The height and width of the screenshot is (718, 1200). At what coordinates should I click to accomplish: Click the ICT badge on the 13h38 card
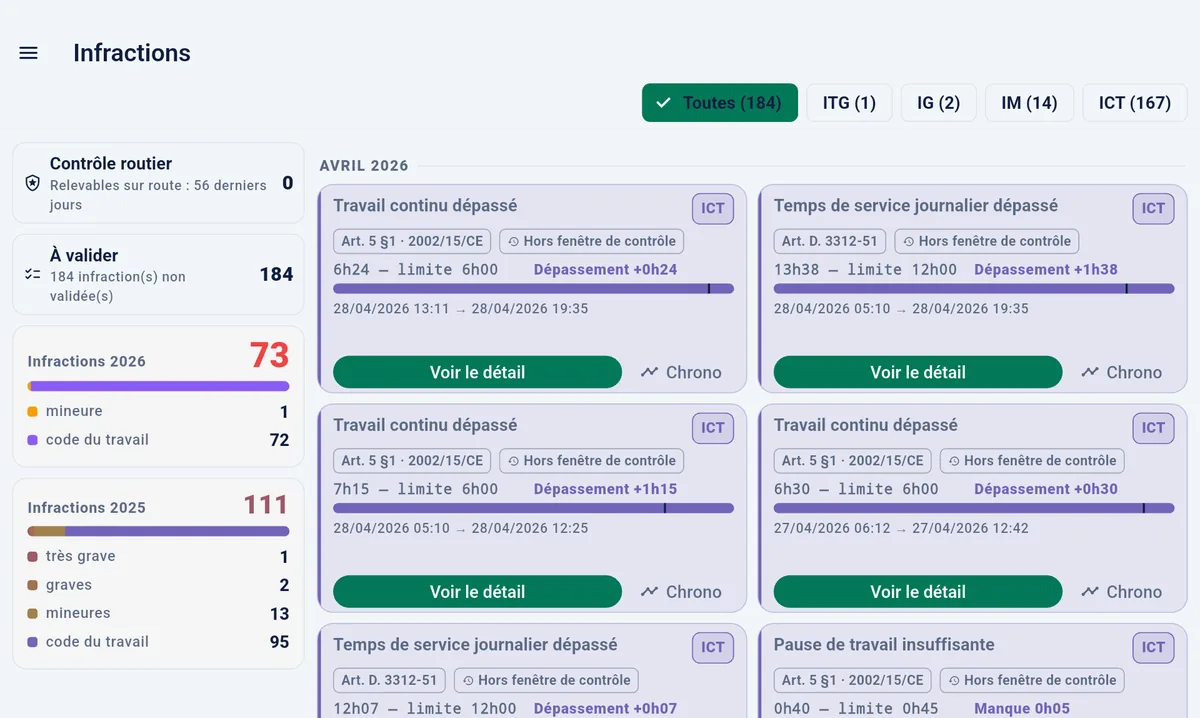point(1153,208)
